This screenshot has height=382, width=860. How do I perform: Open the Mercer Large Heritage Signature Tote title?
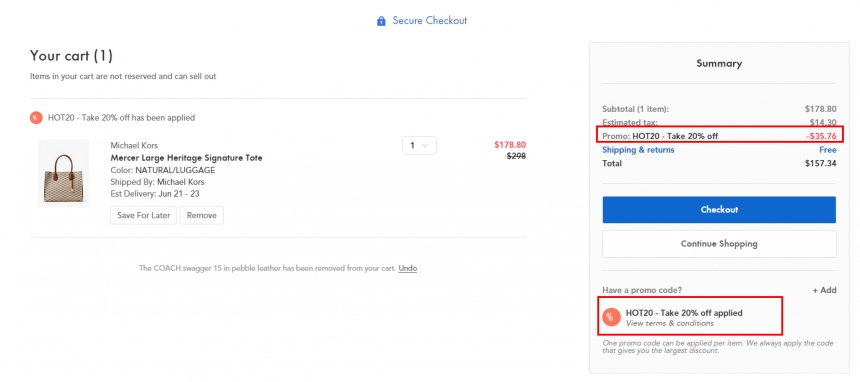coord(186,158)
